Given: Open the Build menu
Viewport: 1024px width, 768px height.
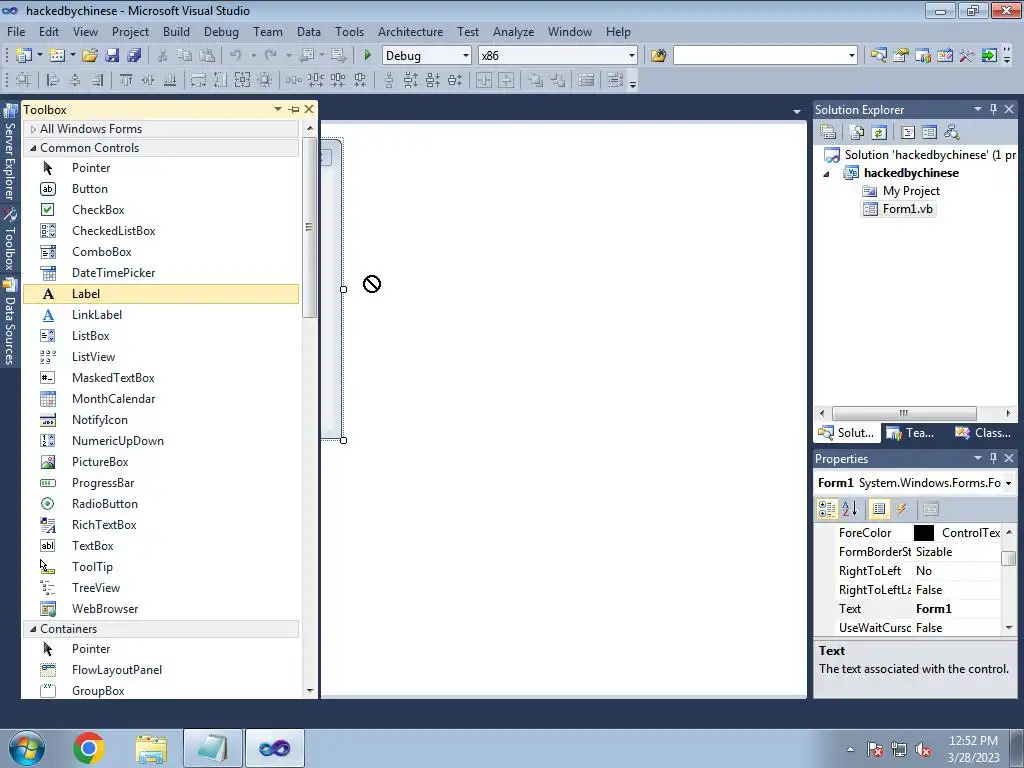Looking at the screenshot, I should click(x=176, y=31).
